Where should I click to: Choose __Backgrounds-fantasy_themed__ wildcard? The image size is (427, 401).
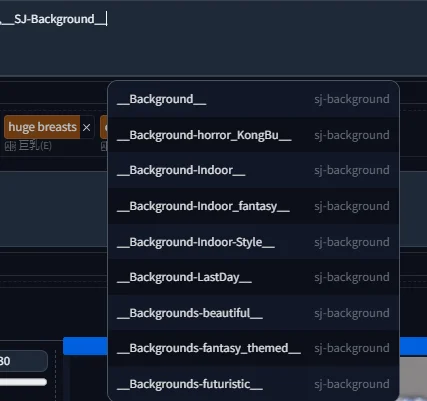[x=253, y=348]
